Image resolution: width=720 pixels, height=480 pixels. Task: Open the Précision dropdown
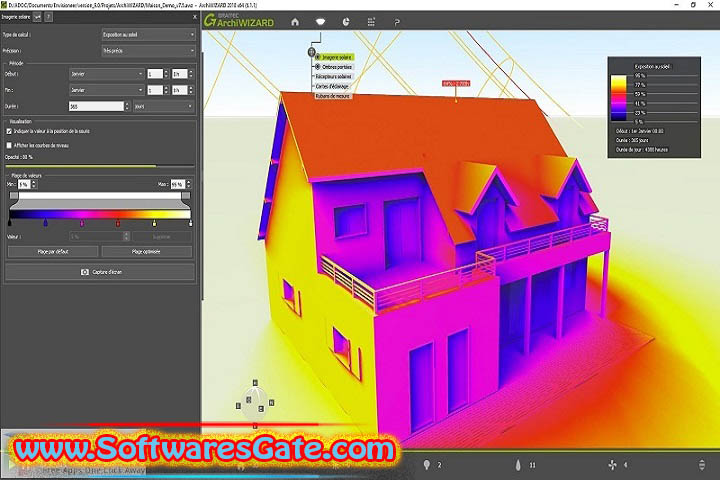point(148,51)
